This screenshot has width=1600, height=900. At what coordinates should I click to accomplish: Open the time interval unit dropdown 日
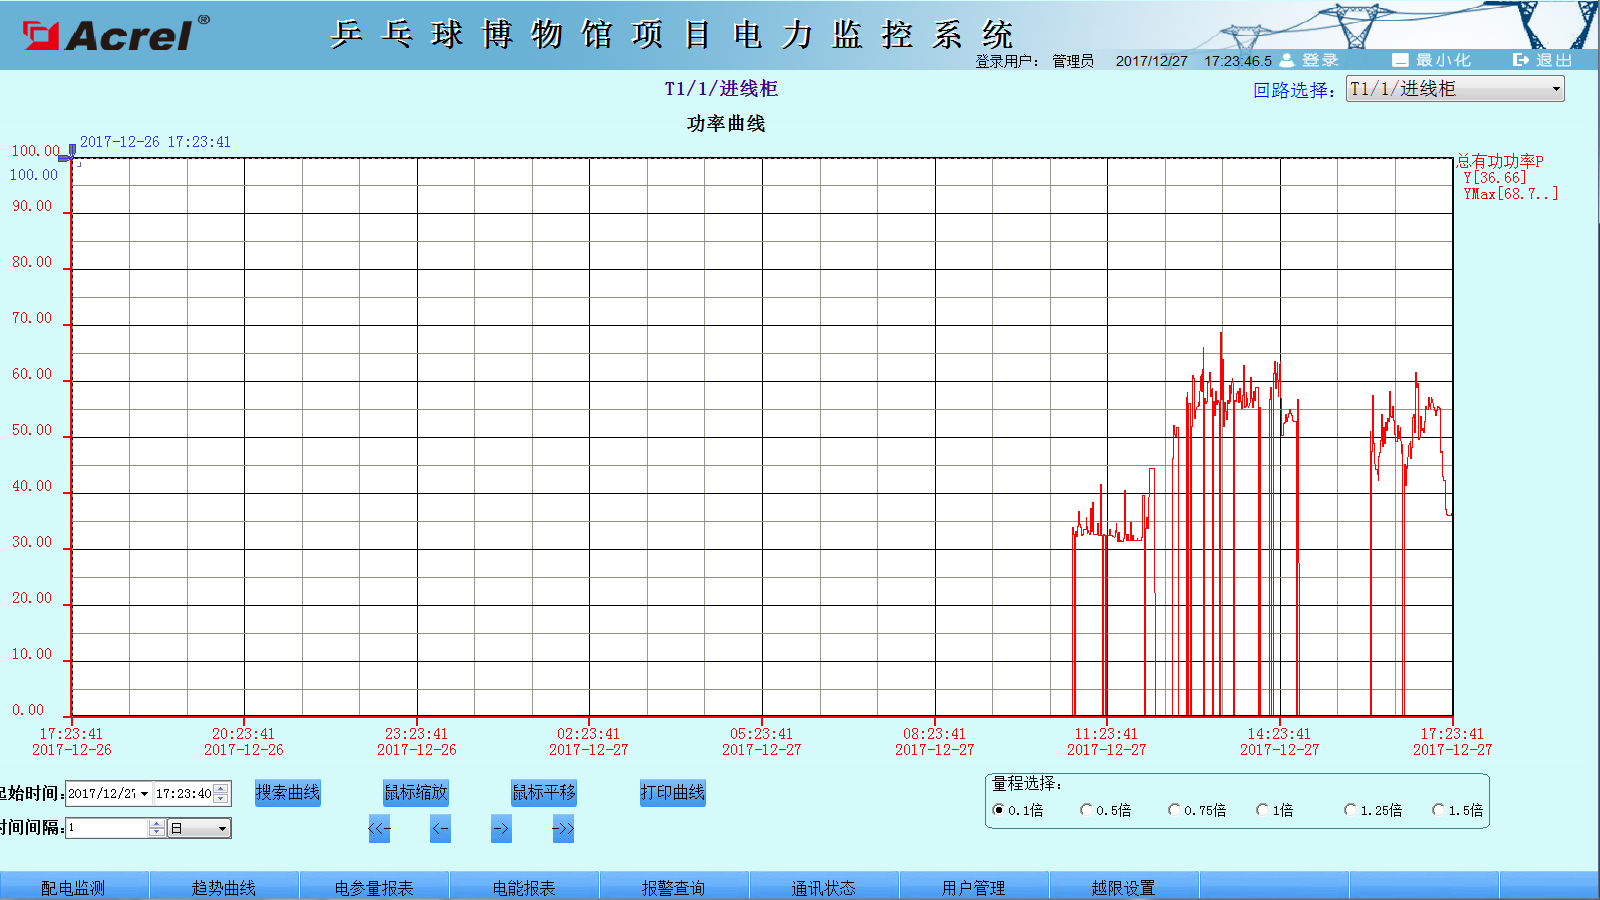coord(199,828)
